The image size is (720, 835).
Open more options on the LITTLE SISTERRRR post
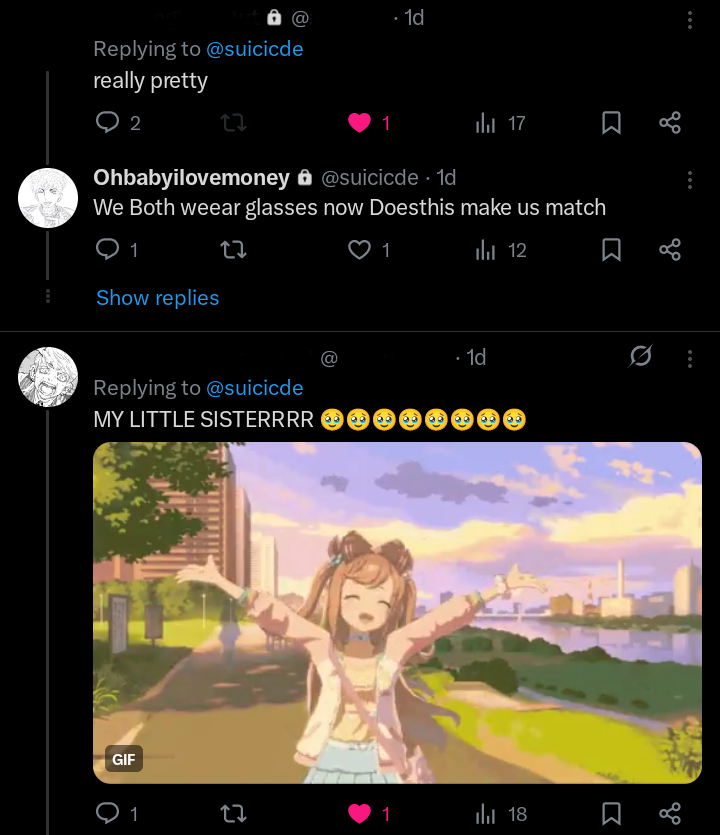690,358
